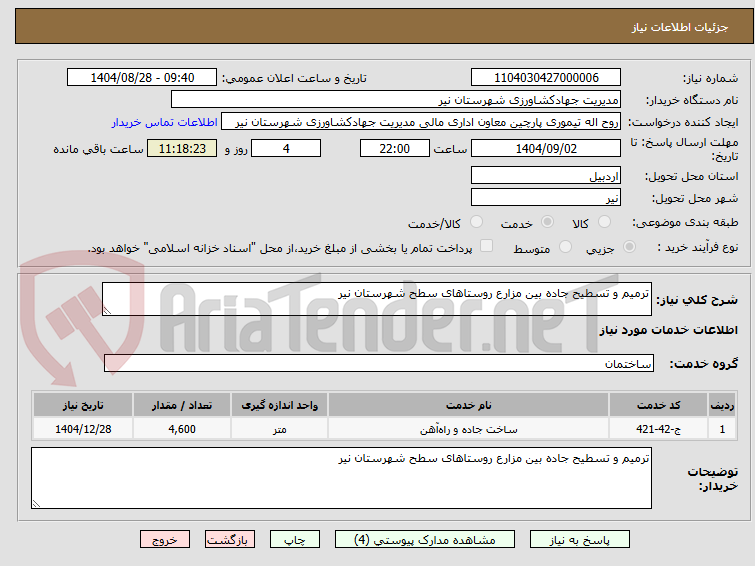Click the buyer name field مدیریت جهادکشاورزی
Image resolution: width=755 pixels, height=566 pixels.
pyautogui.click(x=395, y=100)
